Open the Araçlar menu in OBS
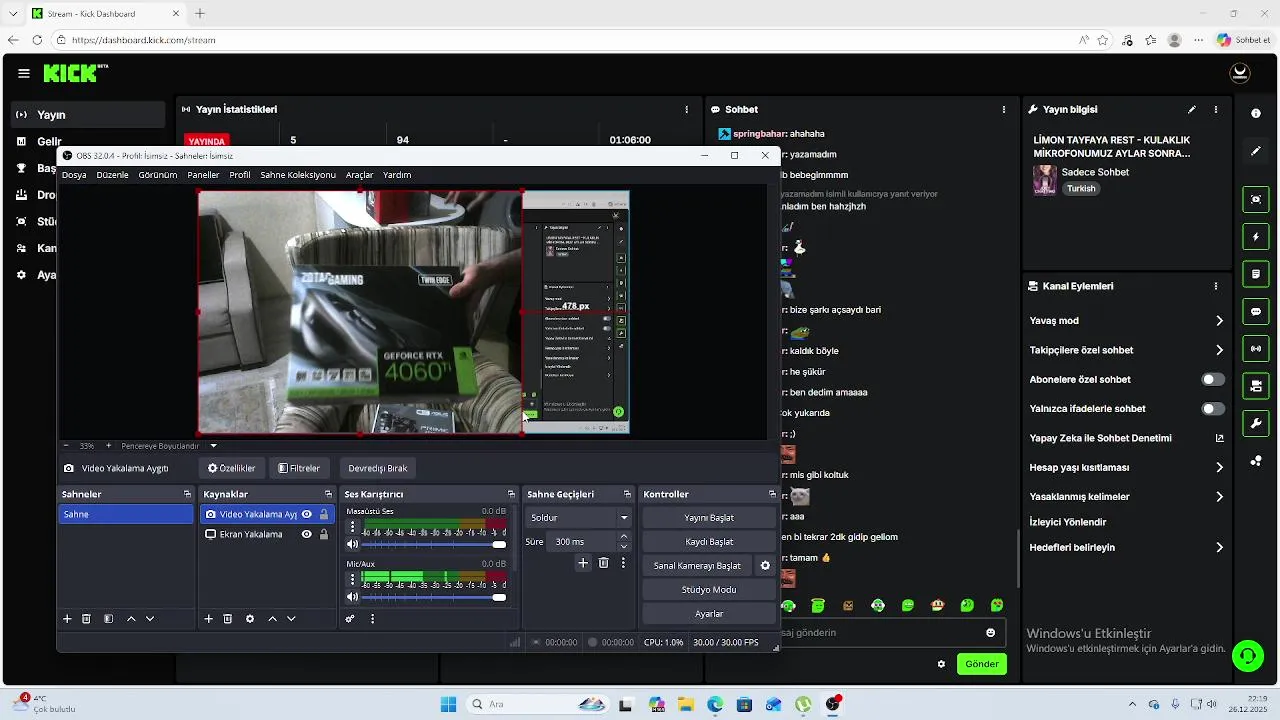The width and height of the screenshot is (1280, 720). pos(360,175)
